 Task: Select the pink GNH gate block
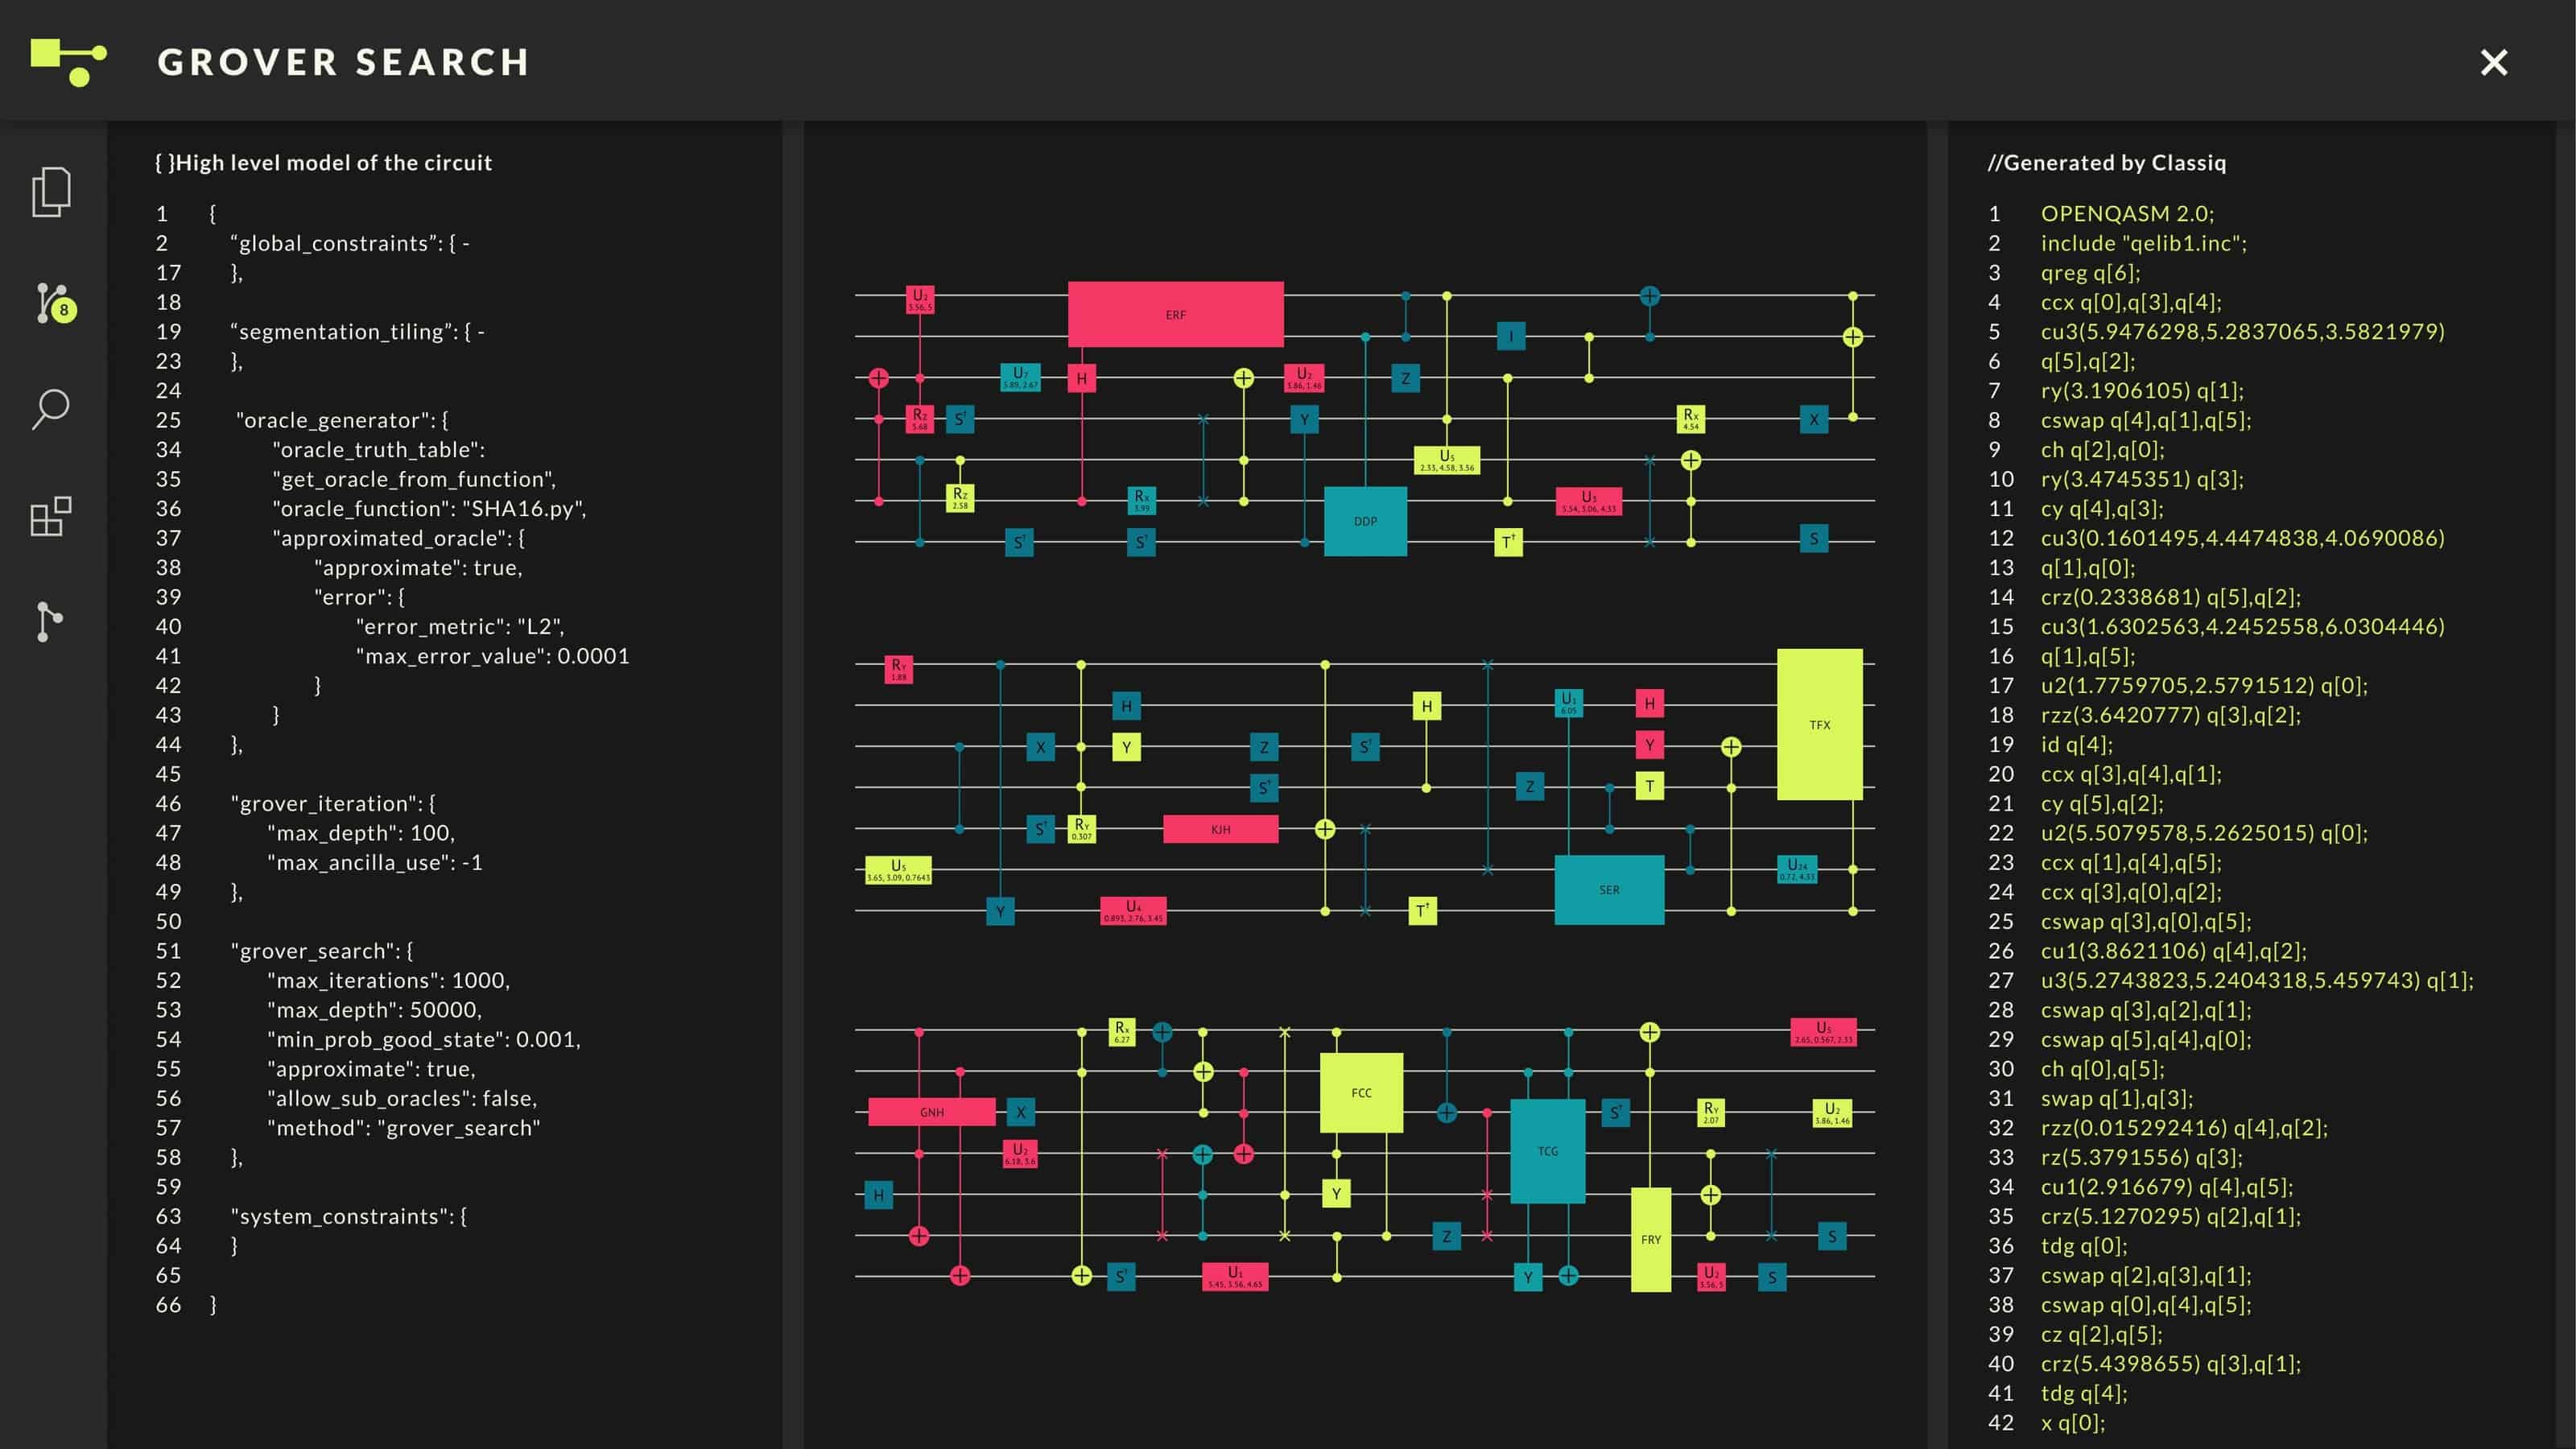pyautogui.click(x=931, y=1112)
